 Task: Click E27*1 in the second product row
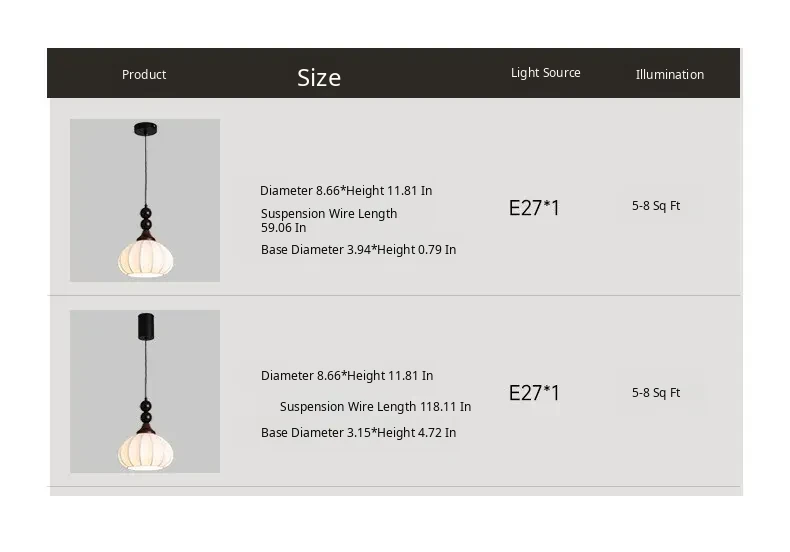coord(534,393)
